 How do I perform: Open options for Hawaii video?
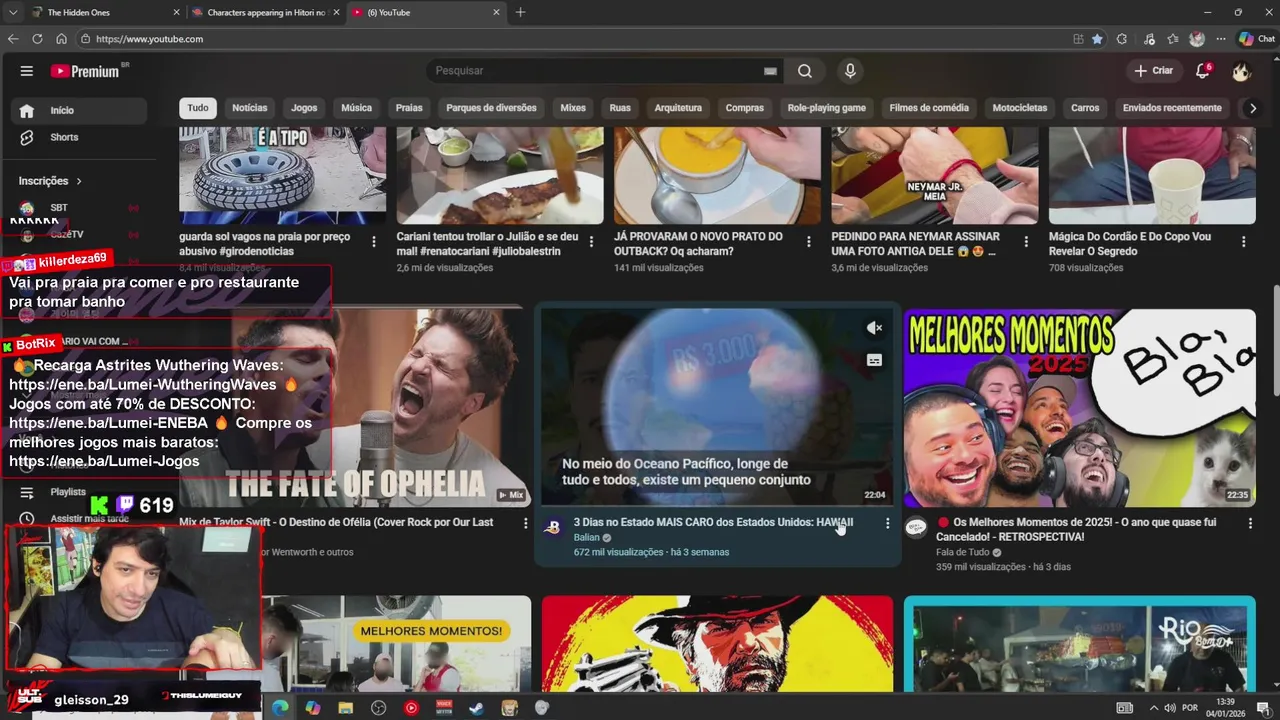coord(887,523)
